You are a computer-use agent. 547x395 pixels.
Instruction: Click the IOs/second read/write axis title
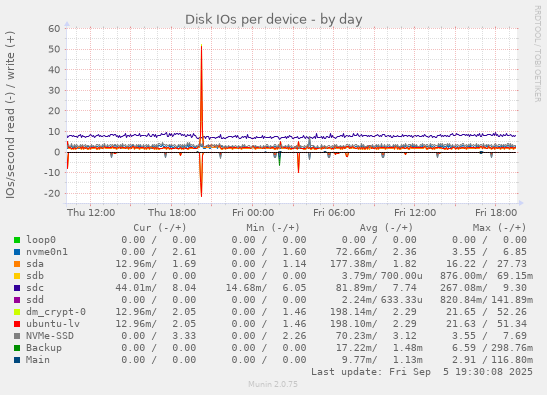pyautogui.click(x=10, y=115)
